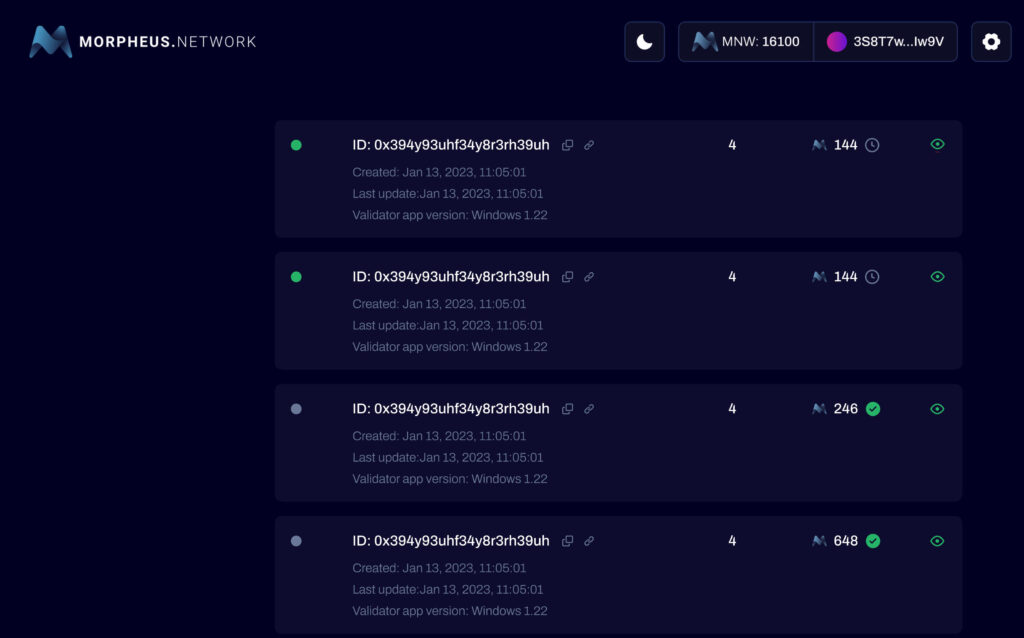Copy the first validator ID using the copy icon
Viewport: 1024px width, 638px height.
pos(567,145)
